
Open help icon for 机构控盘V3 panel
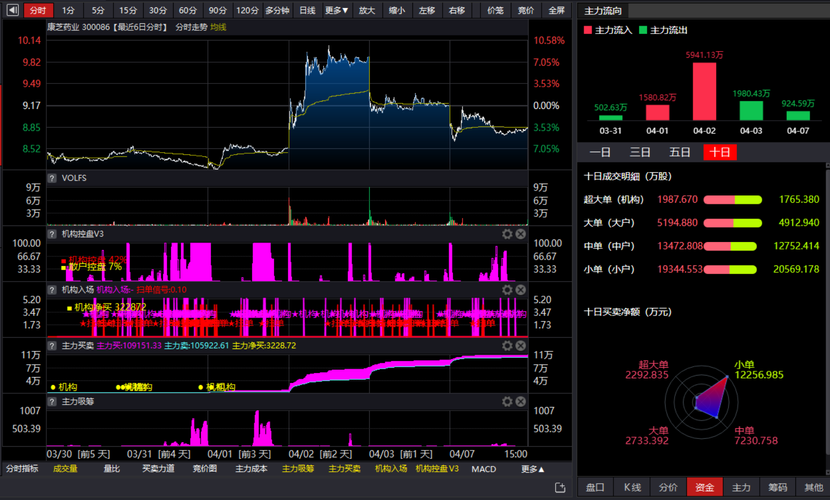pos(52,234)
